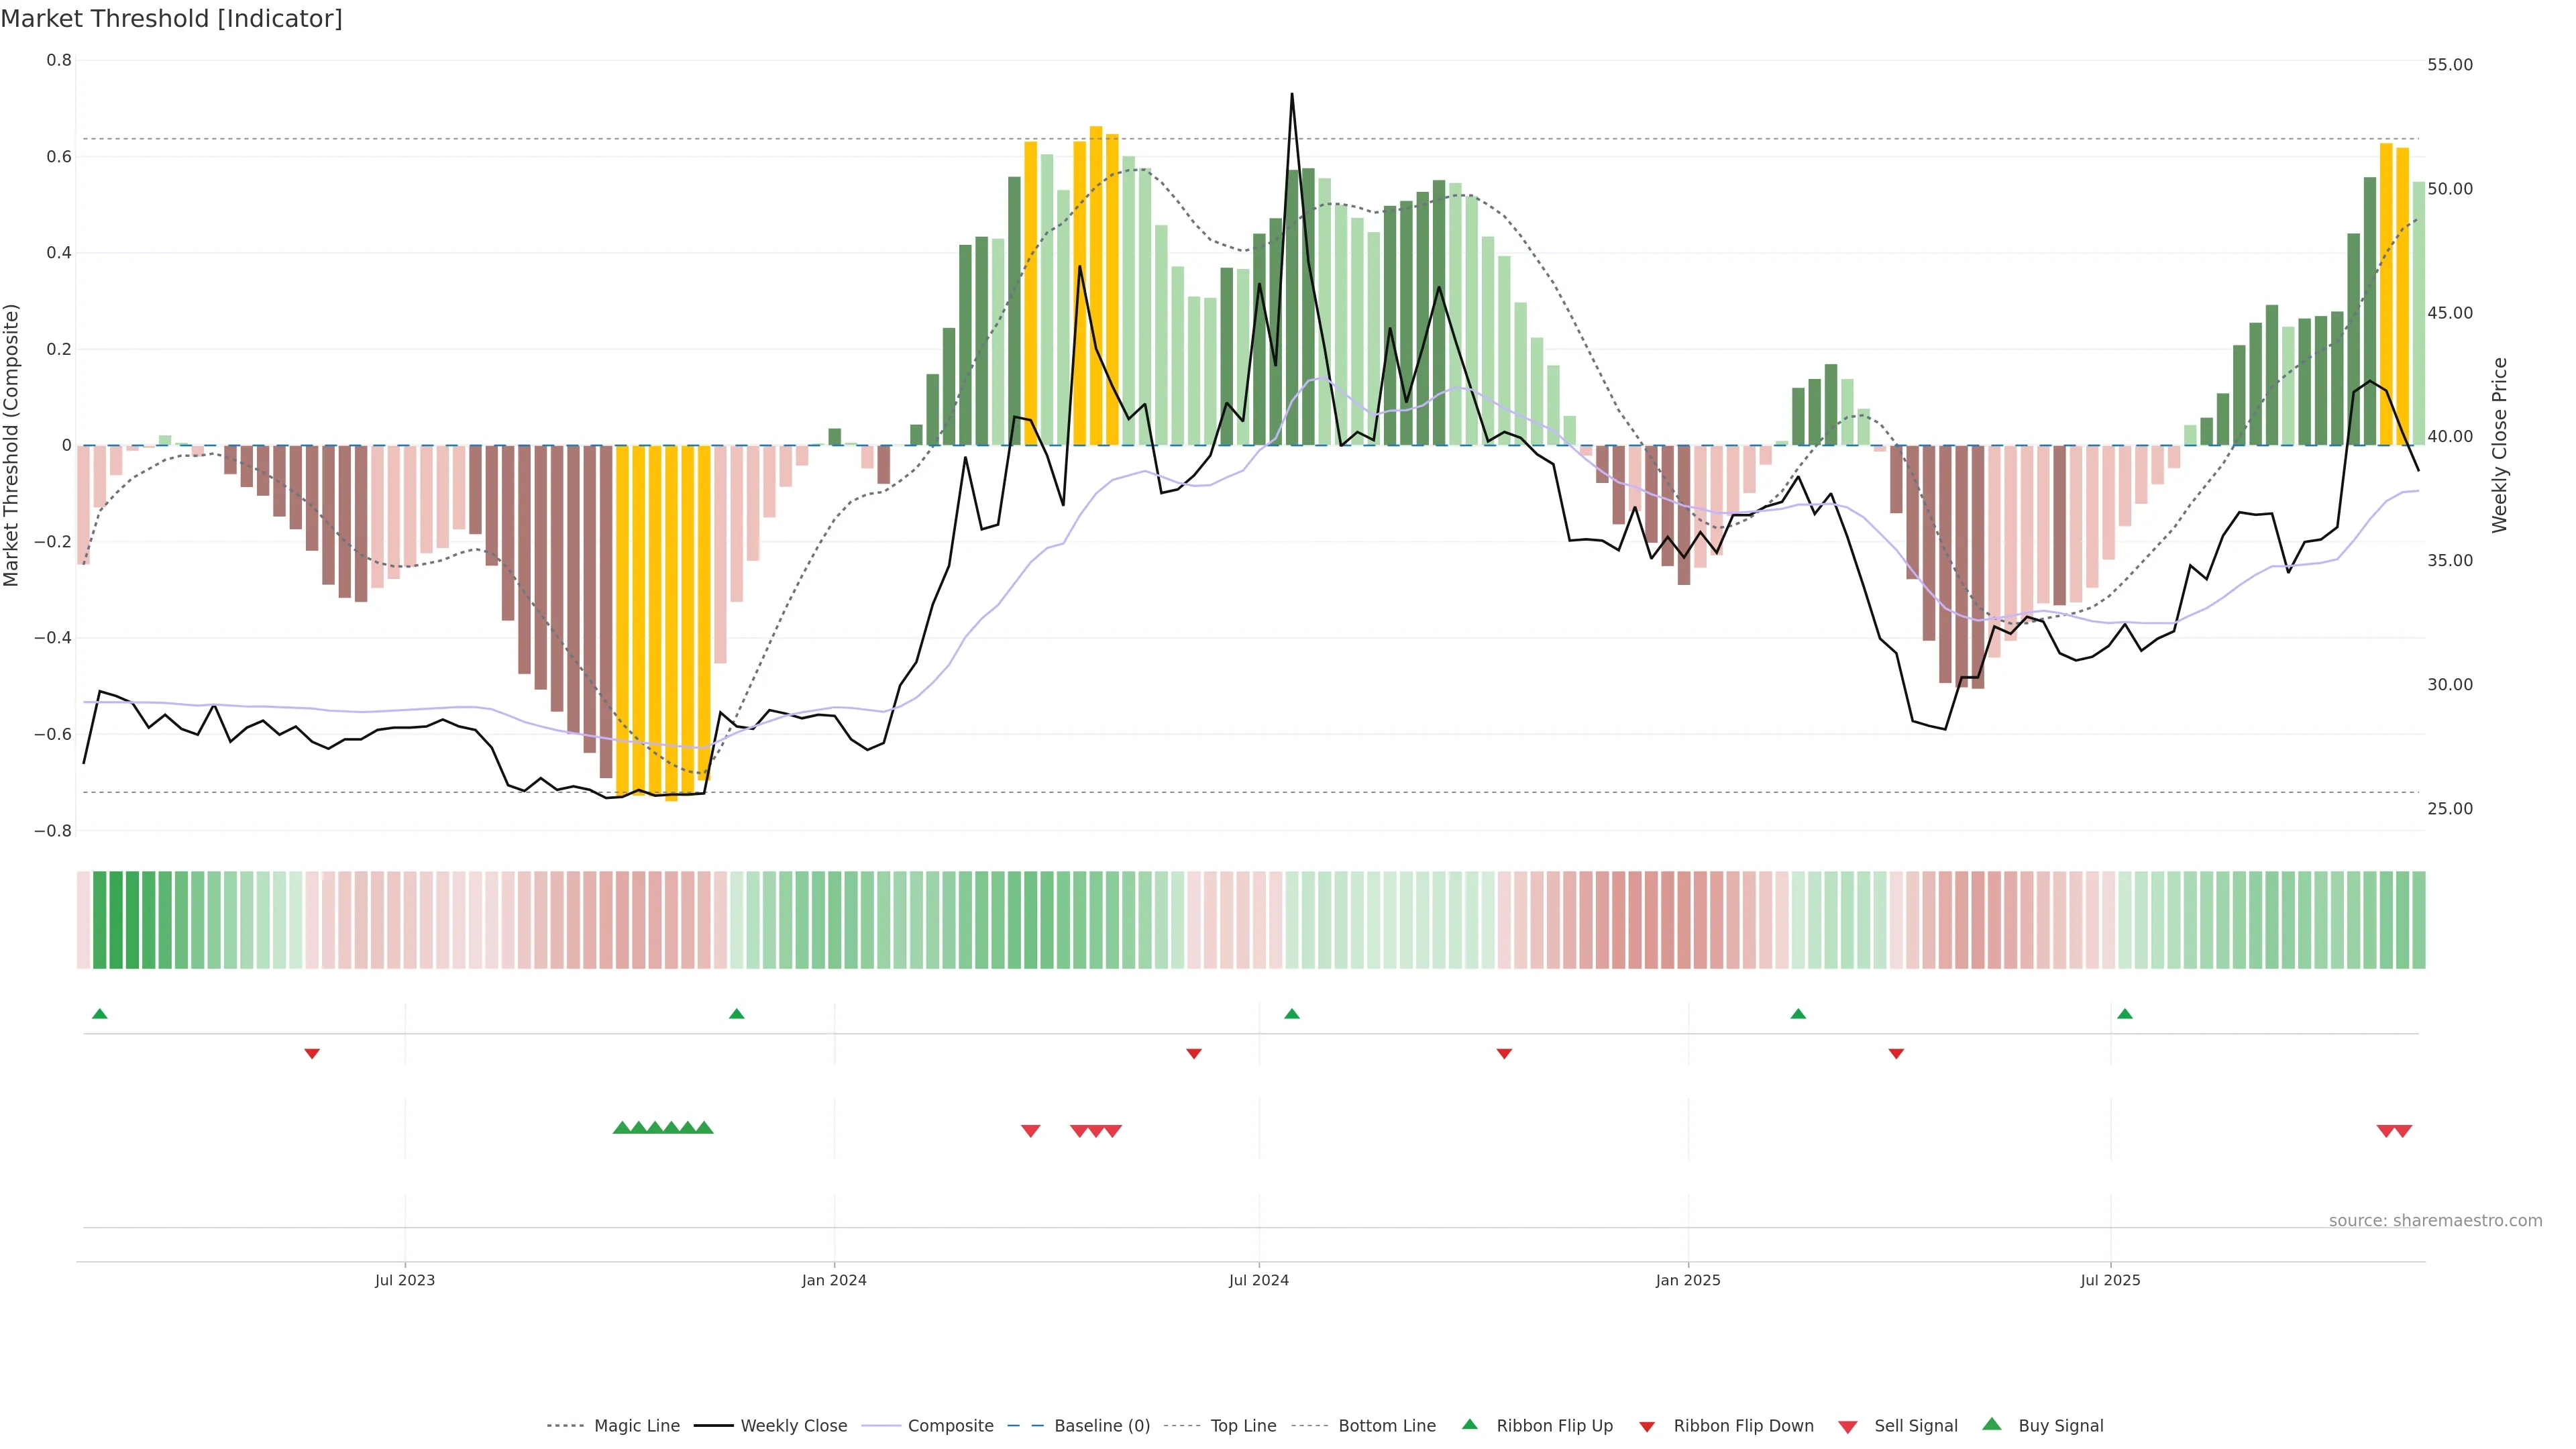Toggle Weekly Close series in legend

coord(793,1426)
